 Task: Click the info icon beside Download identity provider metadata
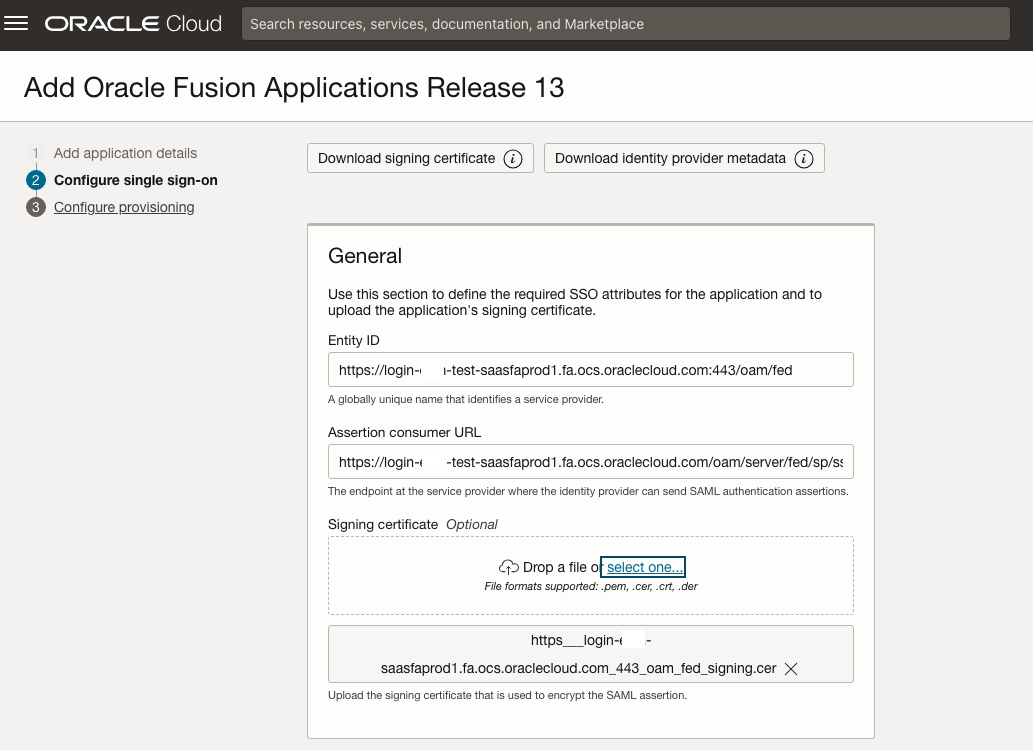click(803, 158)
